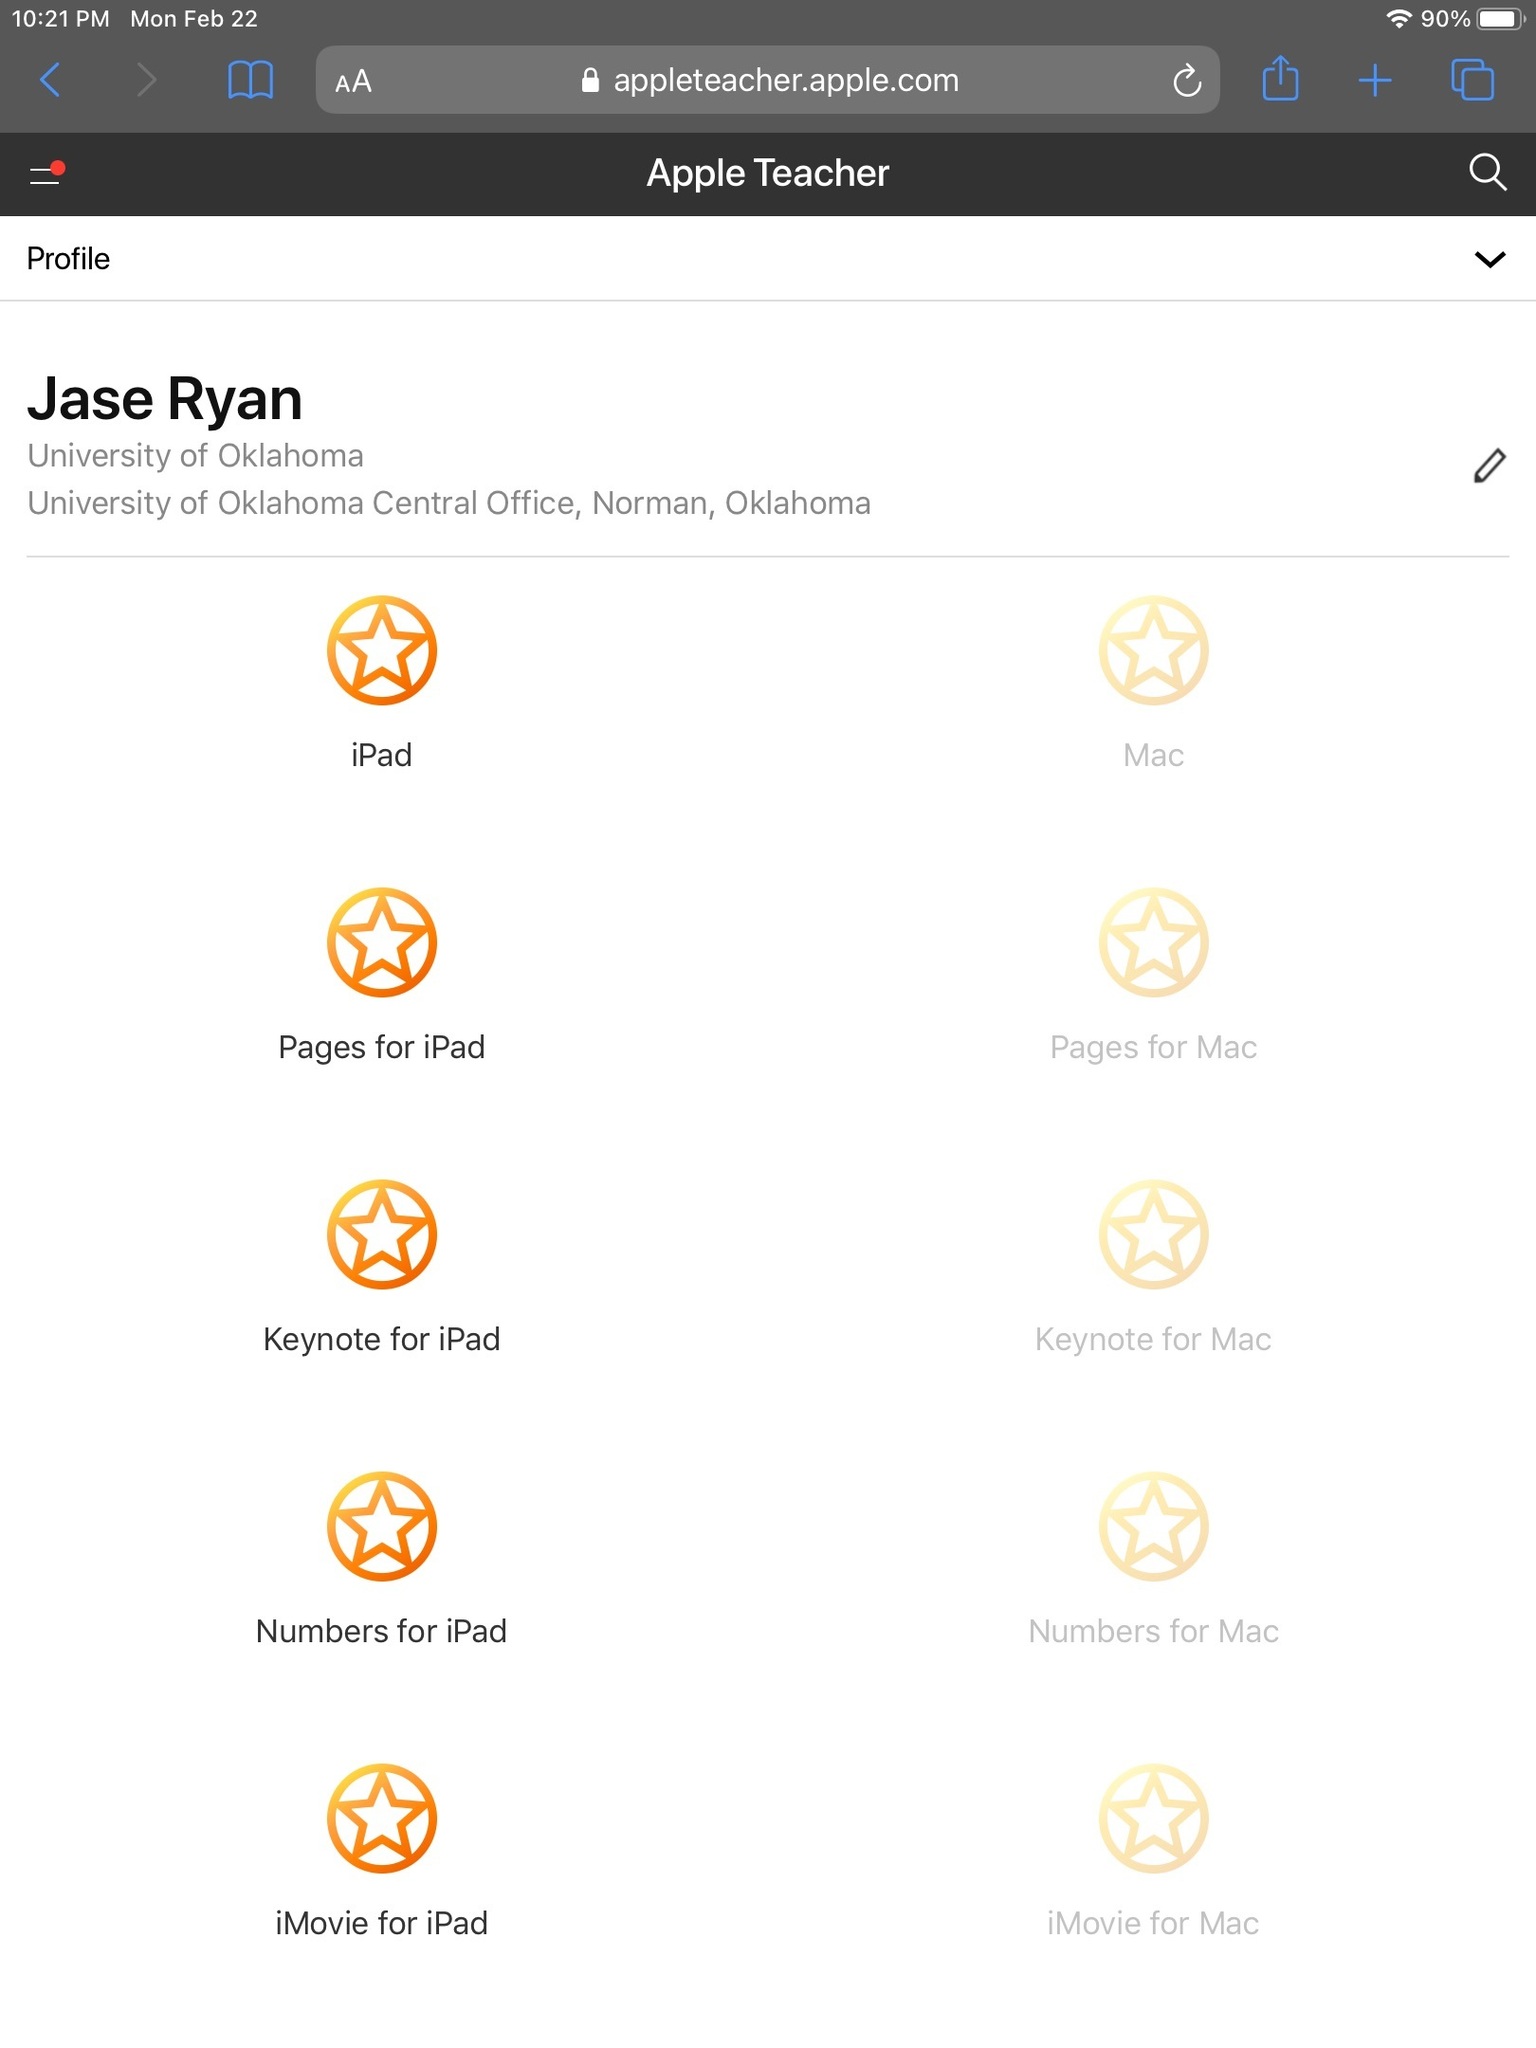The width and height of the screenshot is (1536, 2048).
Task: Open the Apple Teacher search icon
Action: pyautogui.click(x=1487, y=173)
